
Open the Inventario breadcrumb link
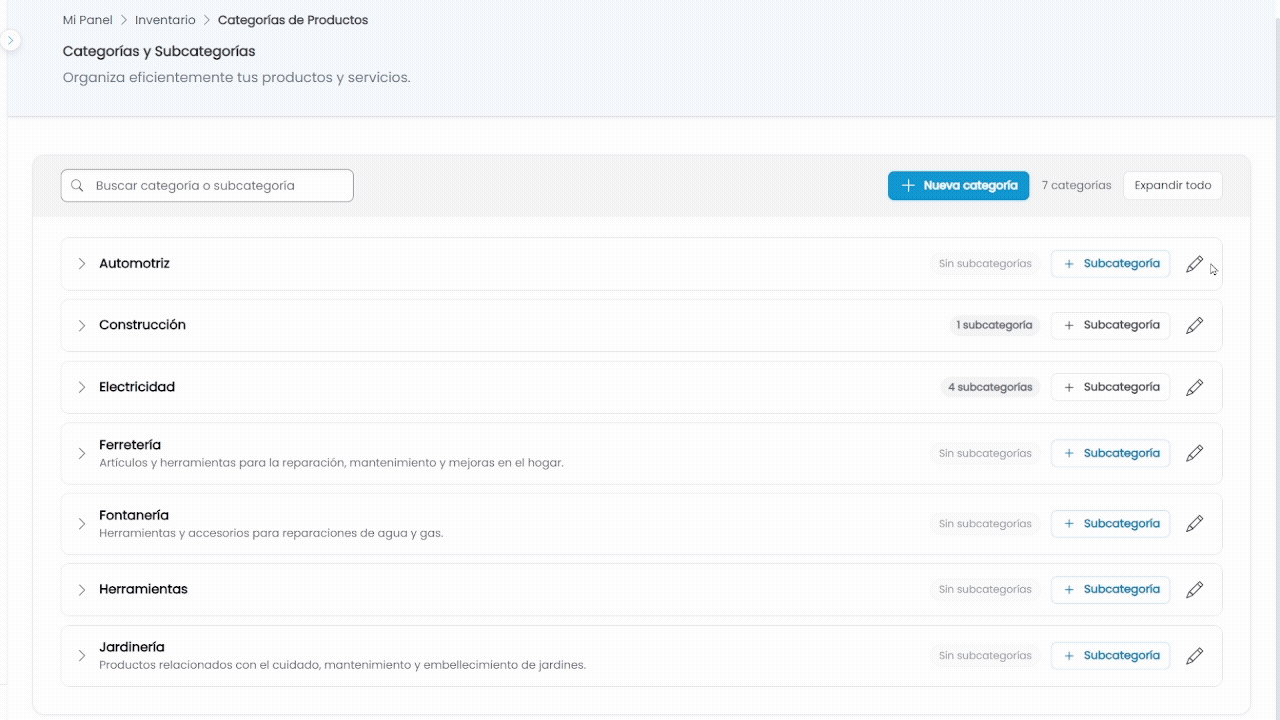point(165,20)
